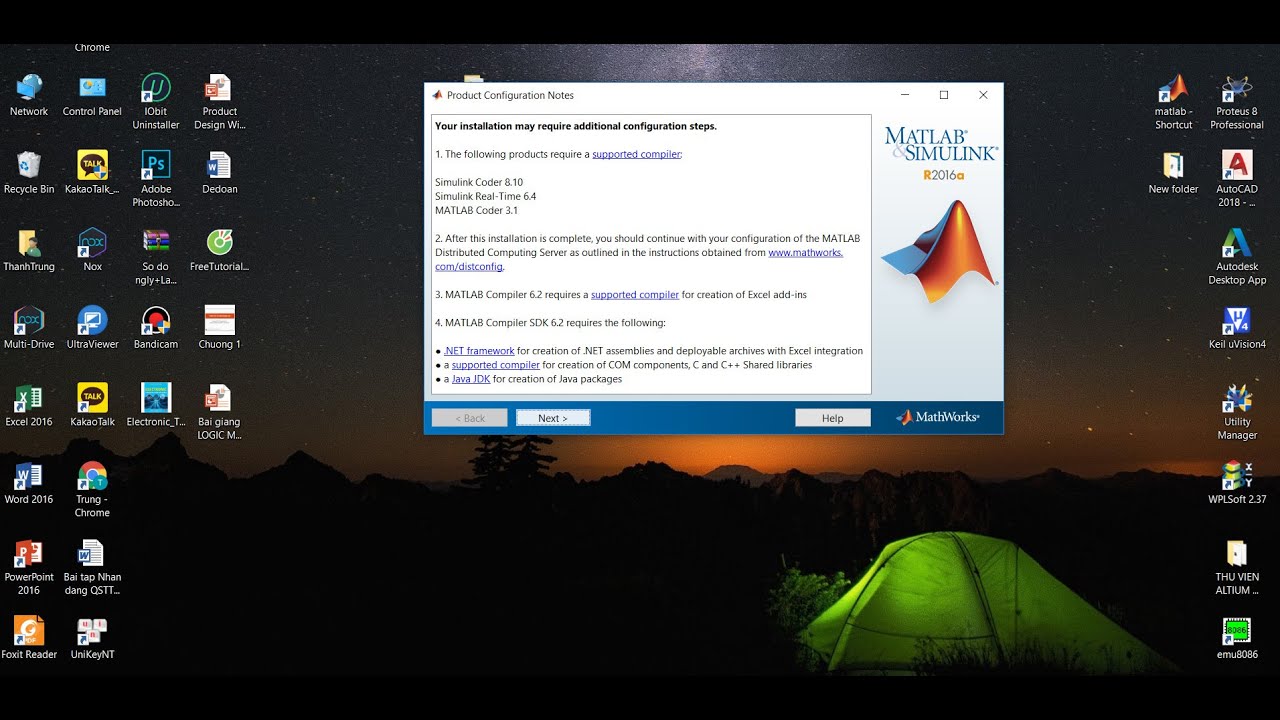
Task: Click the Help button in installer
Action: (x=833, y=418)
